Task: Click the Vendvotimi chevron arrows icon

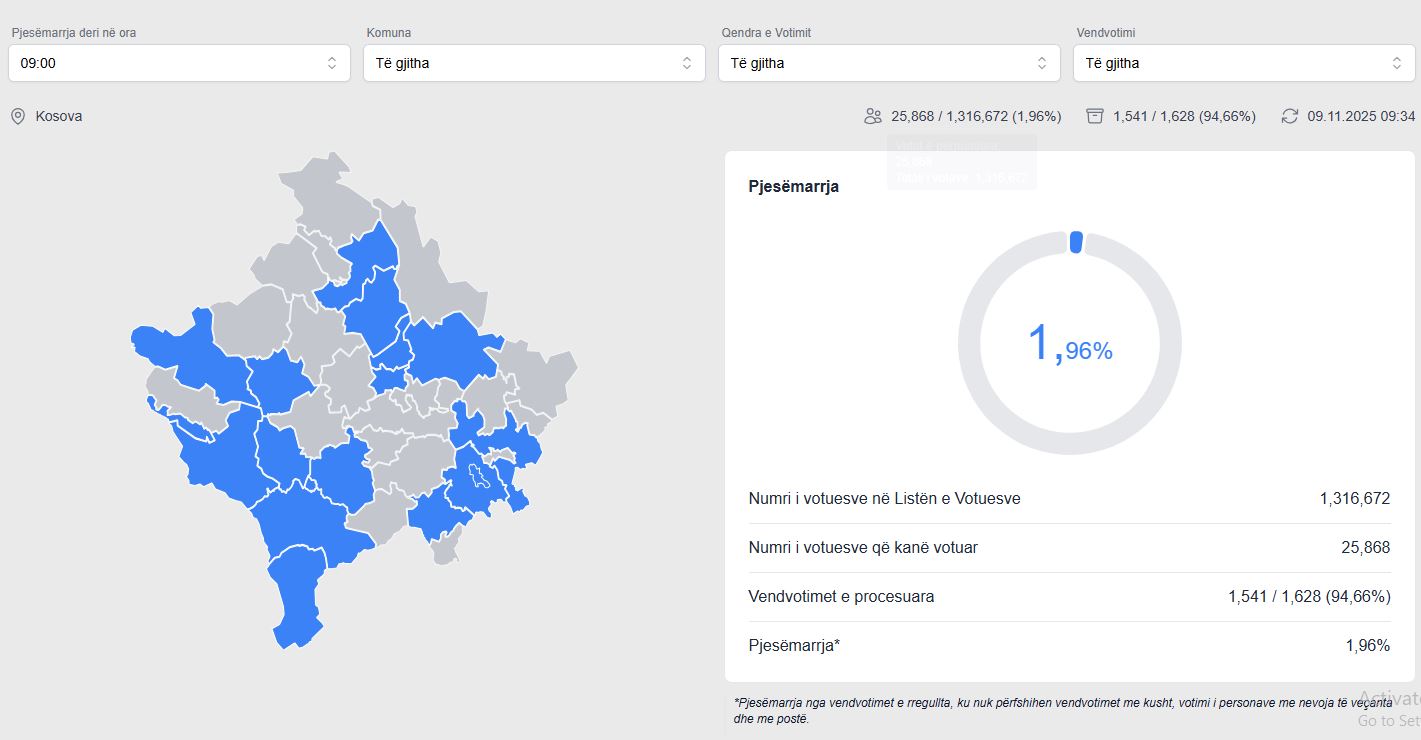Action: (1396, 63)
